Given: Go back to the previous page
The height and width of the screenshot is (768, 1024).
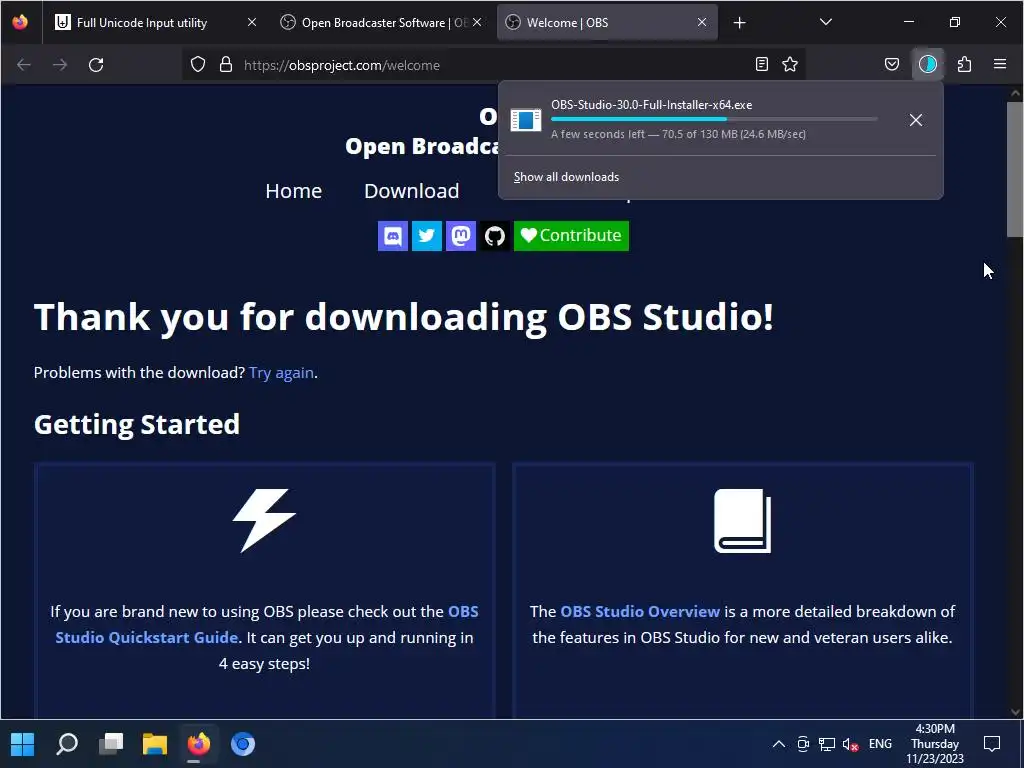Looking at the screenshot, I should 24,65.
